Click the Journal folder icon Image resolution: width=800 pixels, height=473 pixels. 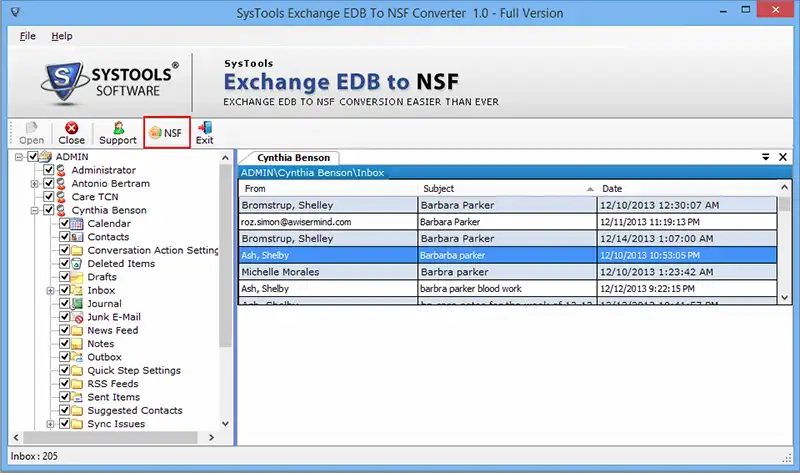tap(77, 303)
